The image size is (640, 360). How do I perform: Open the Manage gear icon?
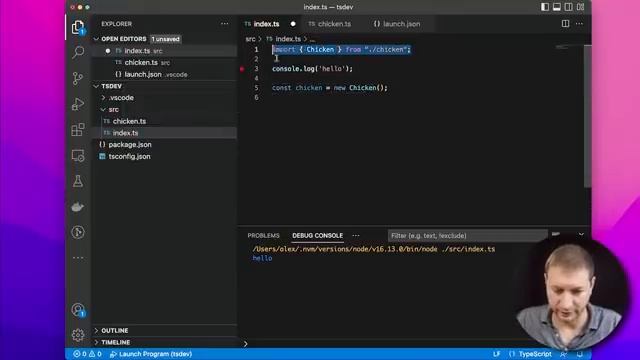(x=78, y=335)
